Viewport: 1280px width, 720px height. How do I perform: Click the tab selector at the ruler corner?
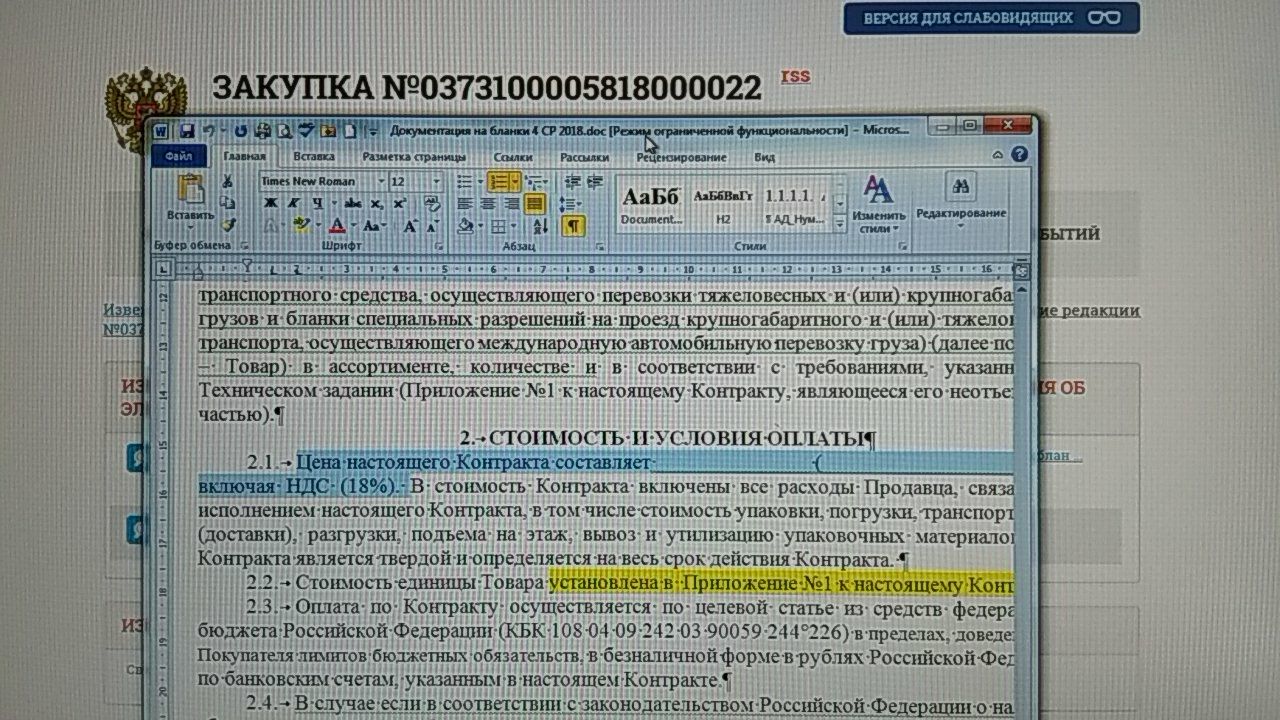coord(165,268)
